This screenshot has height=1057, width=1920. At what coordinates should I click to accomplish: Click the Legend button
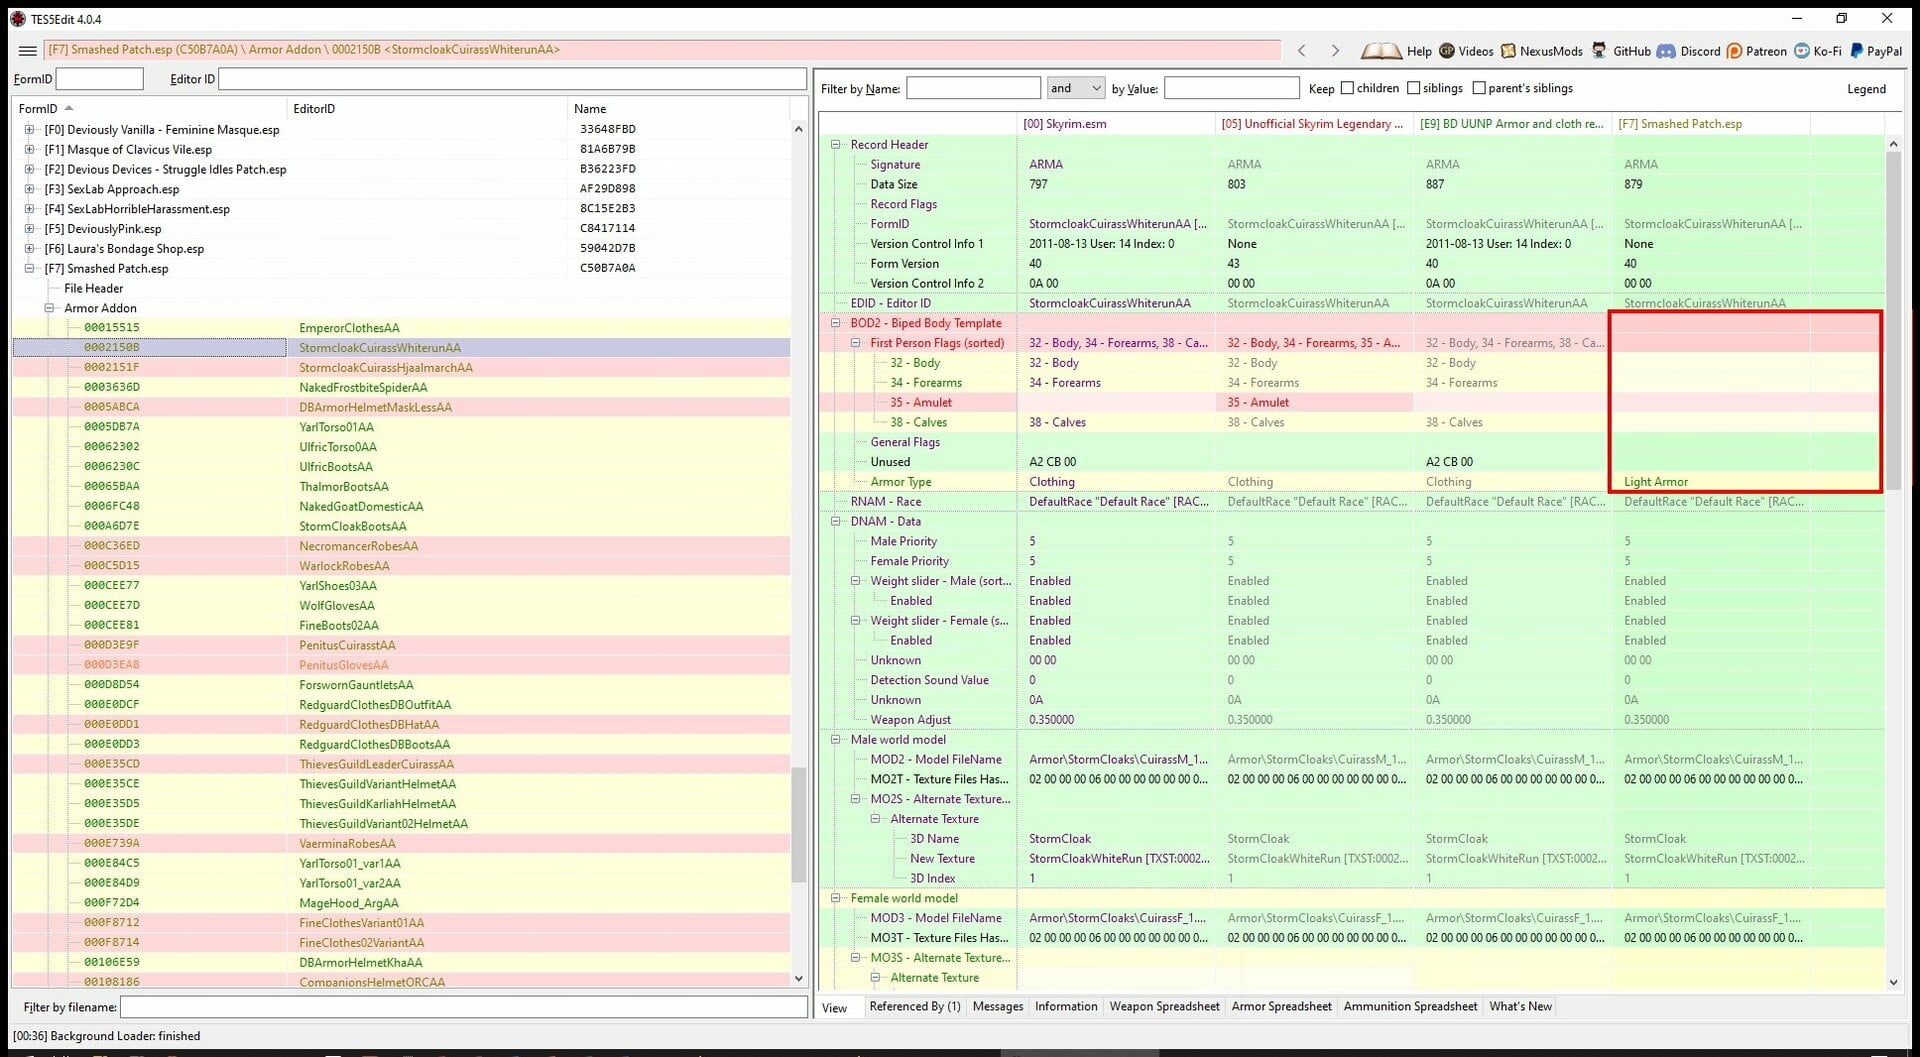(x=1866, y=89)
